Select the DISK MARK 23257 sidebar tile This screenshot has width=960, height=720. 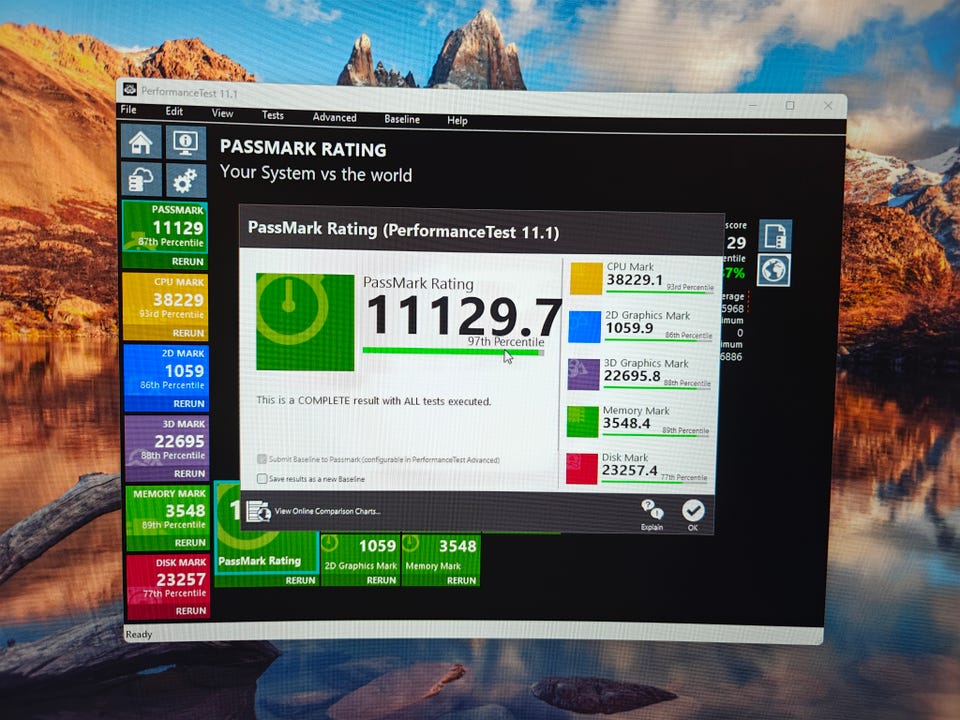[168, 579]
